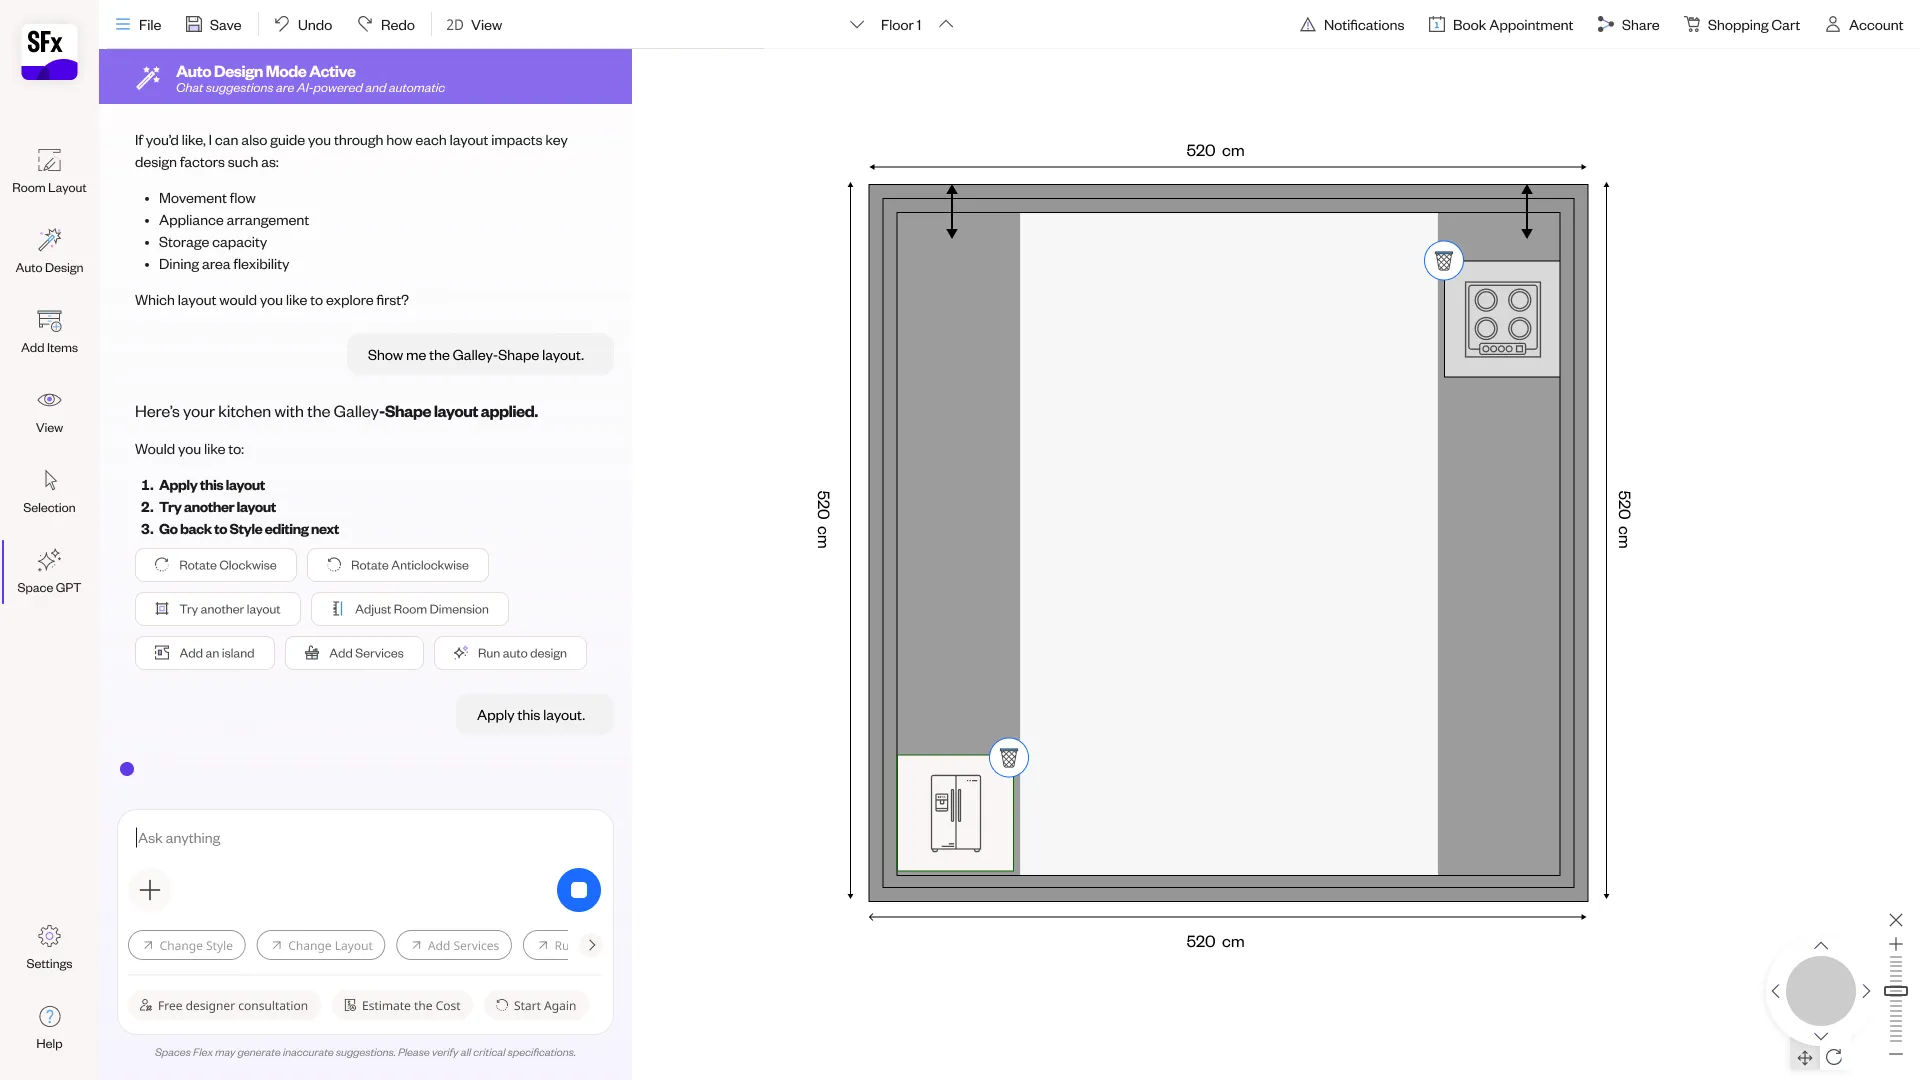Click Start Again
The image size is (1920, 1080).
pyautogui.click(x=536, y=1005)
